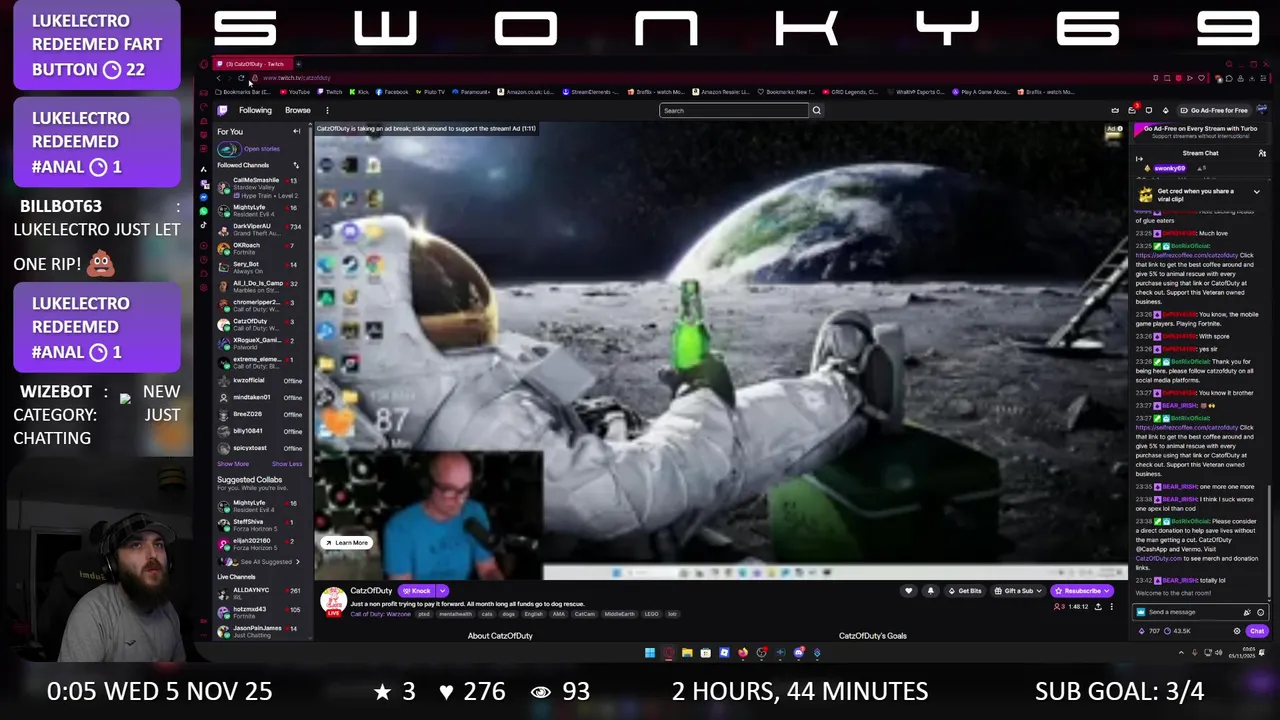Open the chat emote picker icon
Screen dimensions: 1280x720
(1260, 612)
